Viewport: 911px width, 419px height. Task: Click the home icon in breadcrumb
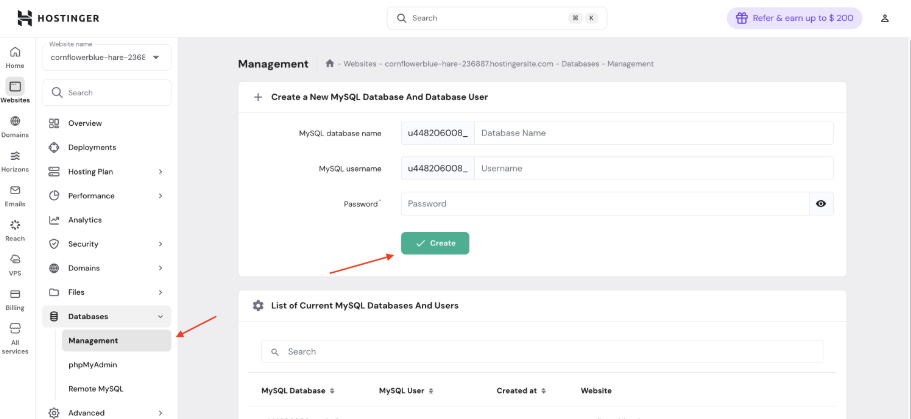click(x=330, y=64)
